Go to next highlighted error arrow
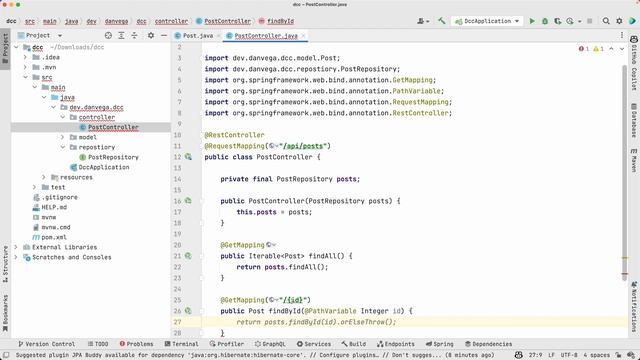The width and height of the screenshot is (640, 360). pos(622,49)
